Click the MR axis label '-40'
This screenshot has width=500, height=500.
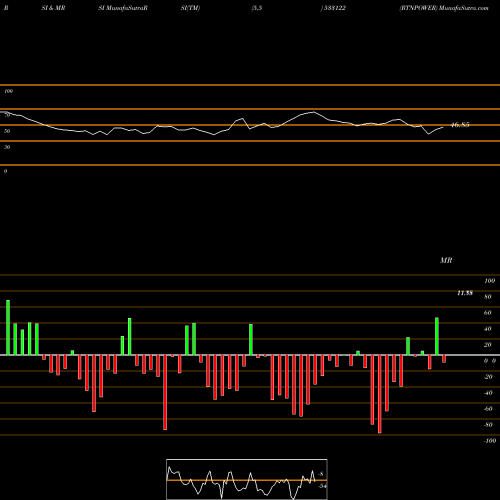click(x=488, y=393)
